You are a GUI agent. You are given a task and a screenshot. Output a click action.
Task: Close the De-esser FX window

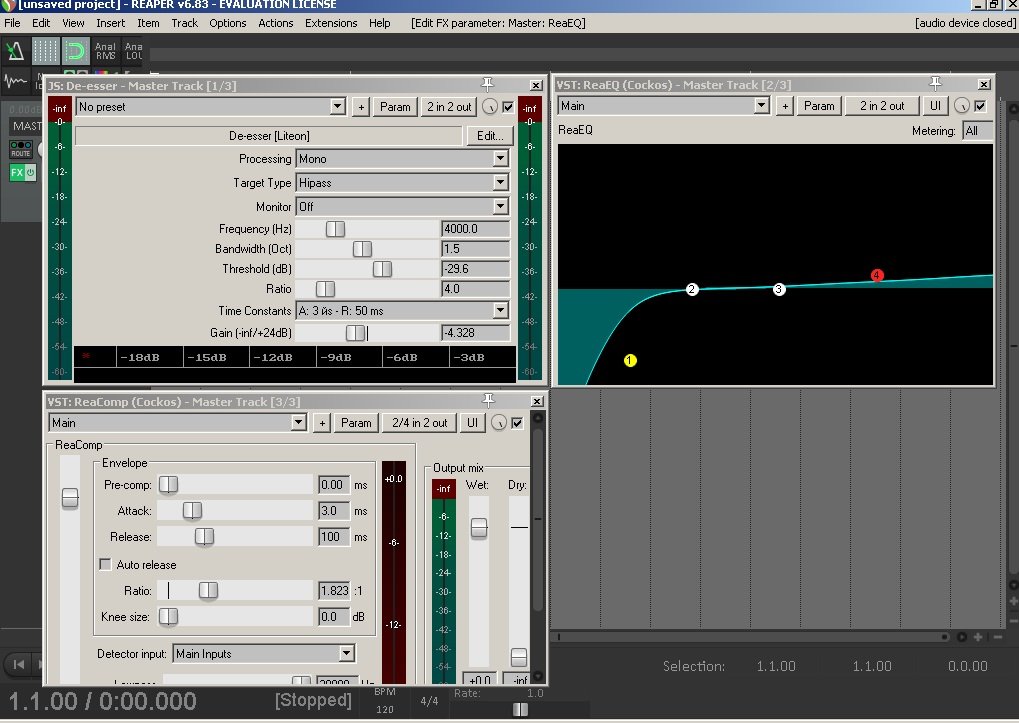535,85
